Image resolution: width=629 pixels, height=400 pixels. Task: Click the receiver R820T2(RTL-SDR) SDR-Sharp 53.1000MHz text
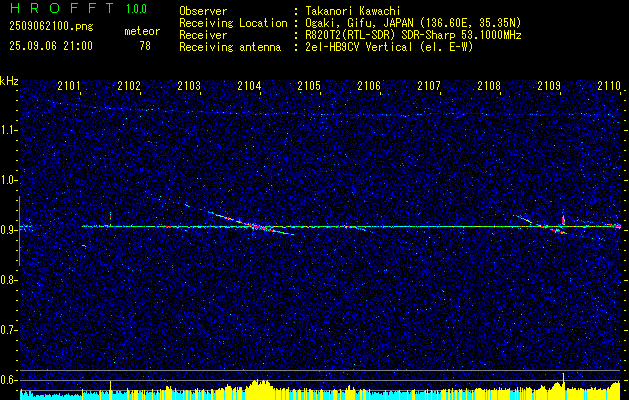click(x=413, y=35)
